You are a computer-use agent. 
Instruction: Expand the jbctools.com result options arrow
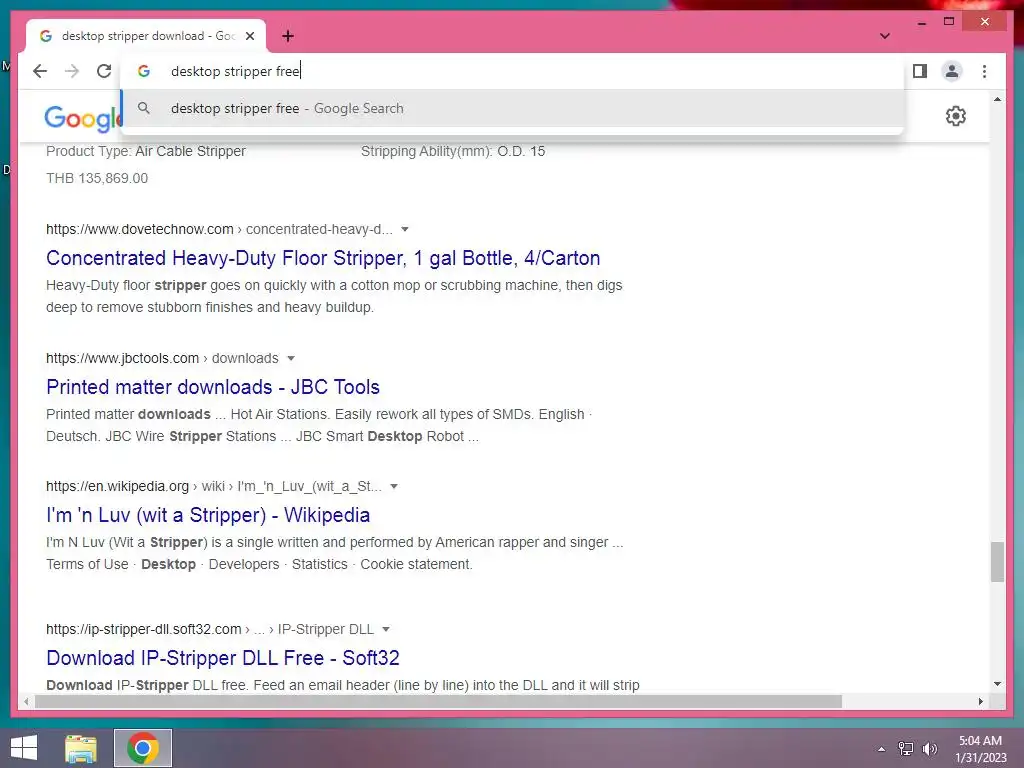click(291, 359)
